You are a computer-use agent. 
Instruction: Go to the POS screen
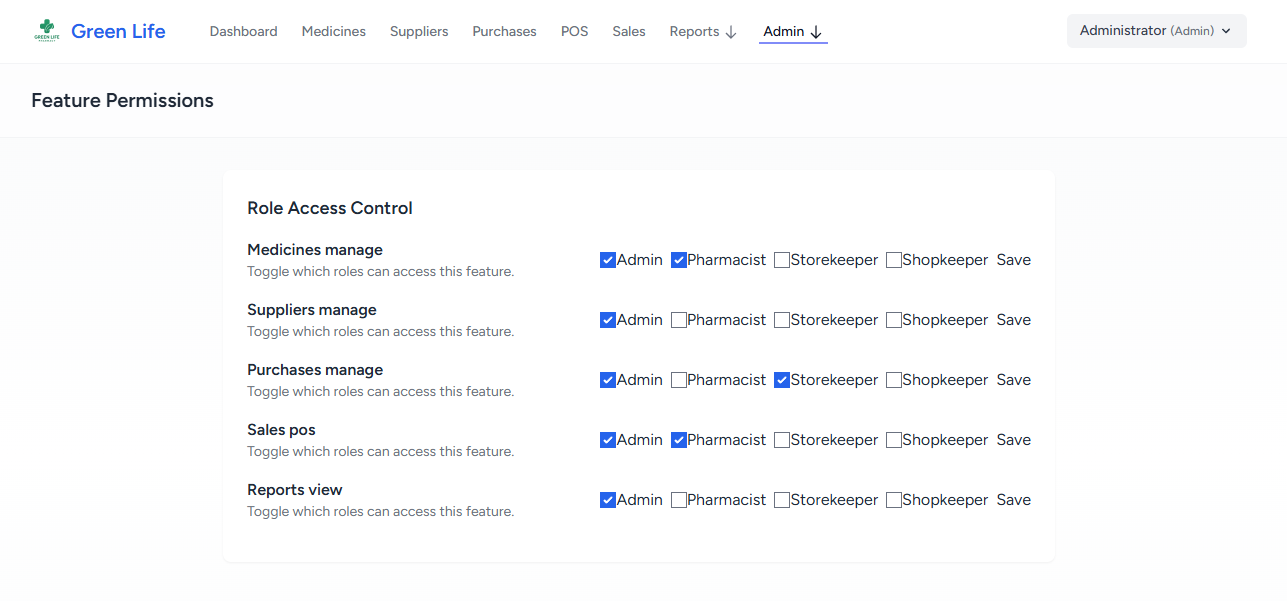(574, 31)
